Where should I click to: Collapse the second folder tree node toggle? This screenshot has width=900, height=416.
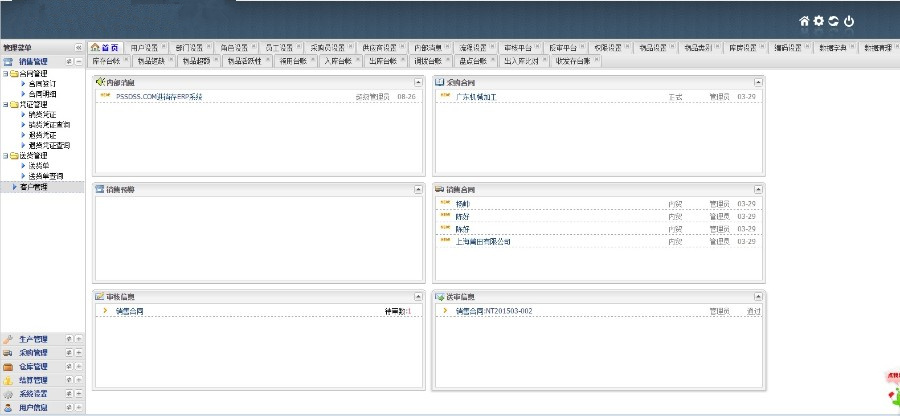(5, 104)
